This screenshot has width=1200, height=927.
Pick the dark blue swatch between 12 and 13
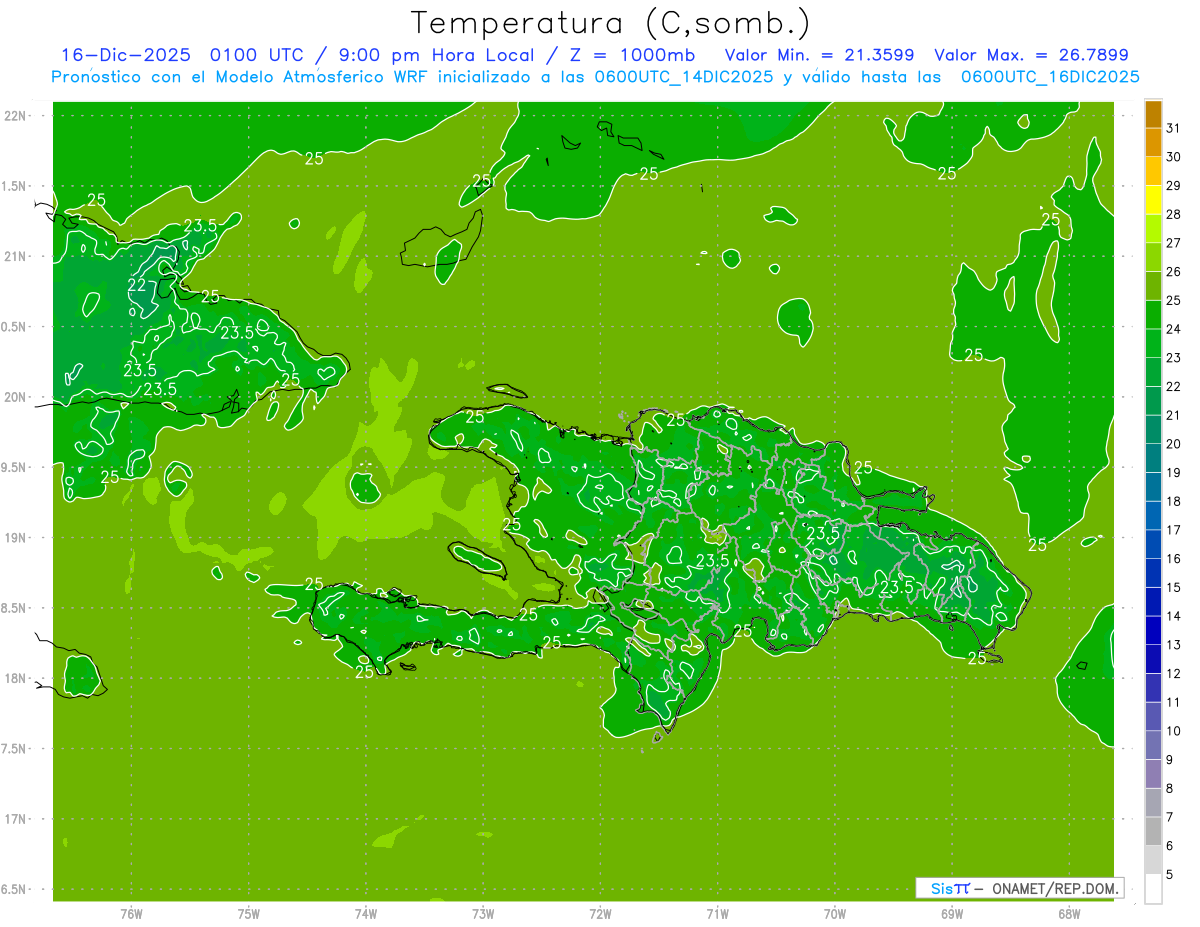1153,660
